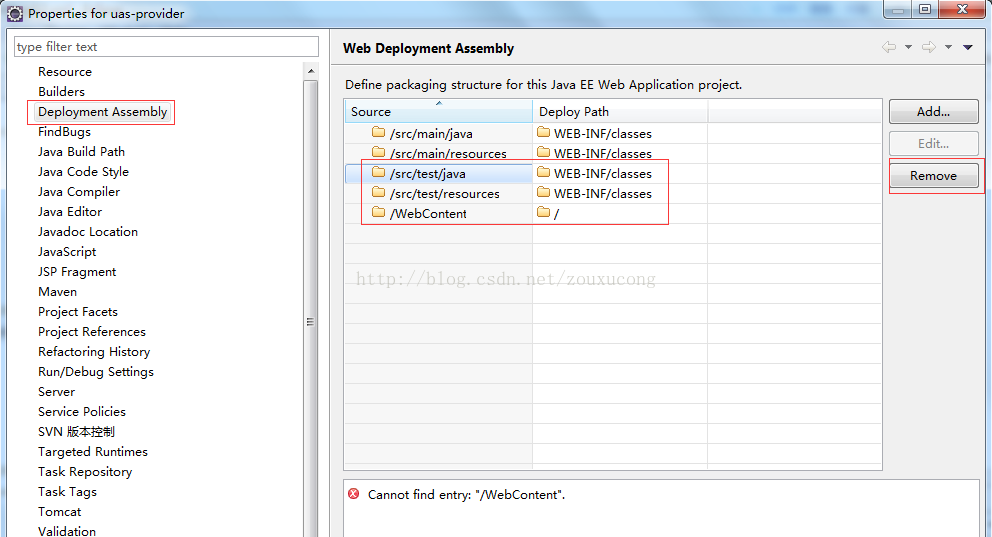992x537 pixels.
Task: Open Refactoring History page
Action: click(94, 352)
